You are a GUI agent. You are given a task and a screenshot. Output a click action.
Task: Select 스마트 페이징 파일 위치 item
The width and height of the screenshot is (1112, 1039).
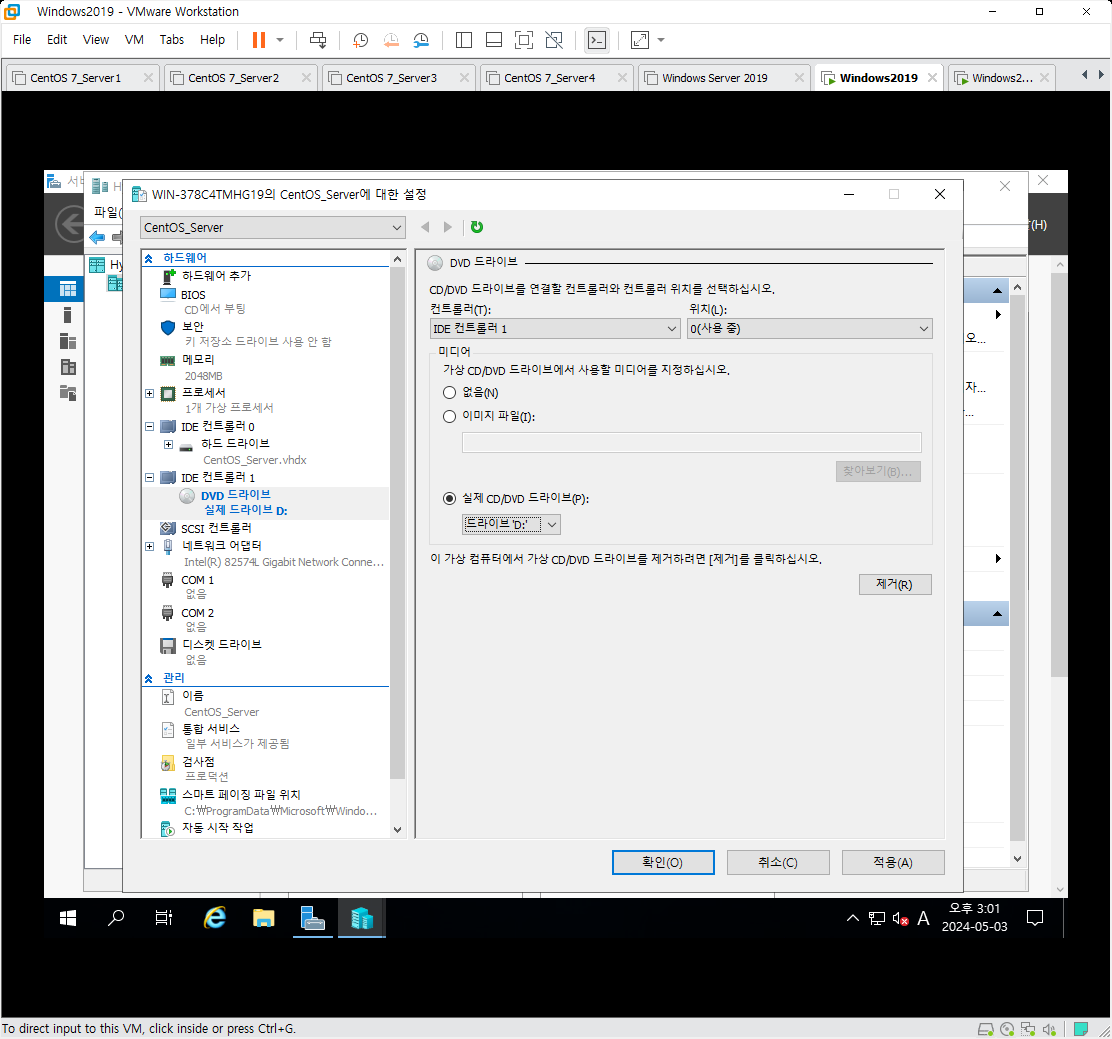coord(241,795)
